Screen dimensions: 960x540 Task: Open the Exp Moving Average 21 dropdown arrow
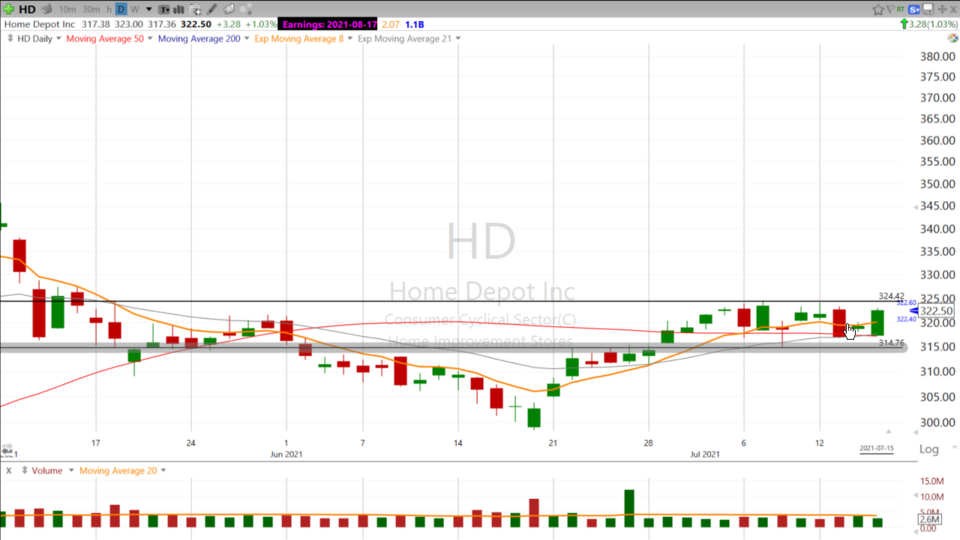pos(458,39)
